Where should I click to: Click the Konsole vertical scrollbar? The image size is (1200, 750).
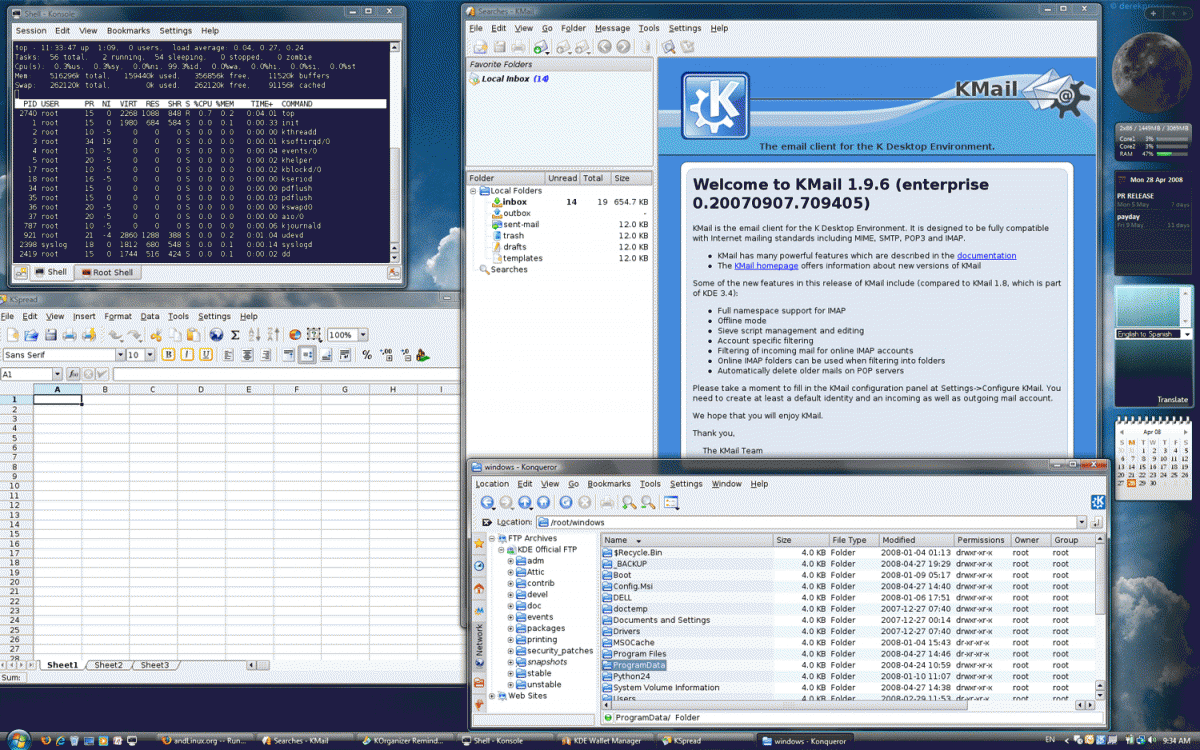tap(395, 154)
